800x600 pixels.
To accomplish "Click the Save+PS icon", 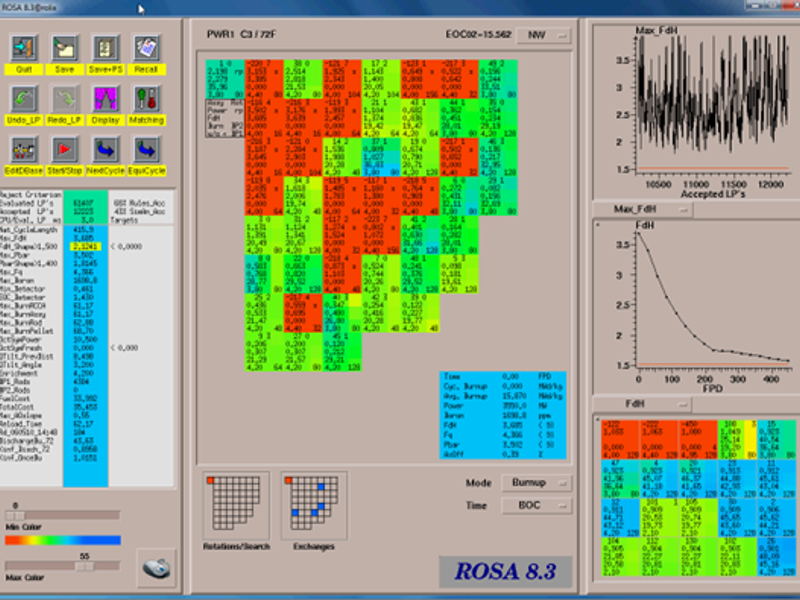I will (106, 48).
